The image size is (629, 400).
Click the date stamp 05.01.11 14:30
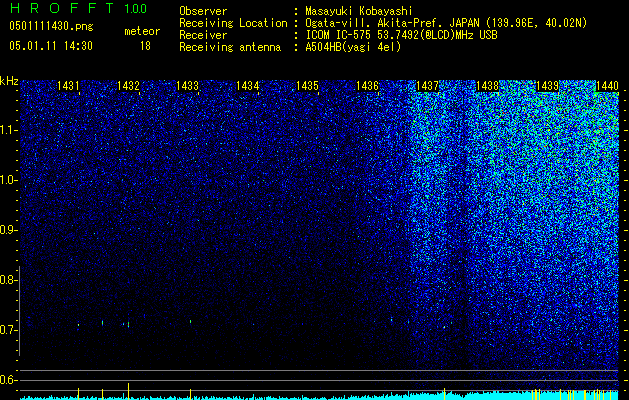click(x=51, y=46)
